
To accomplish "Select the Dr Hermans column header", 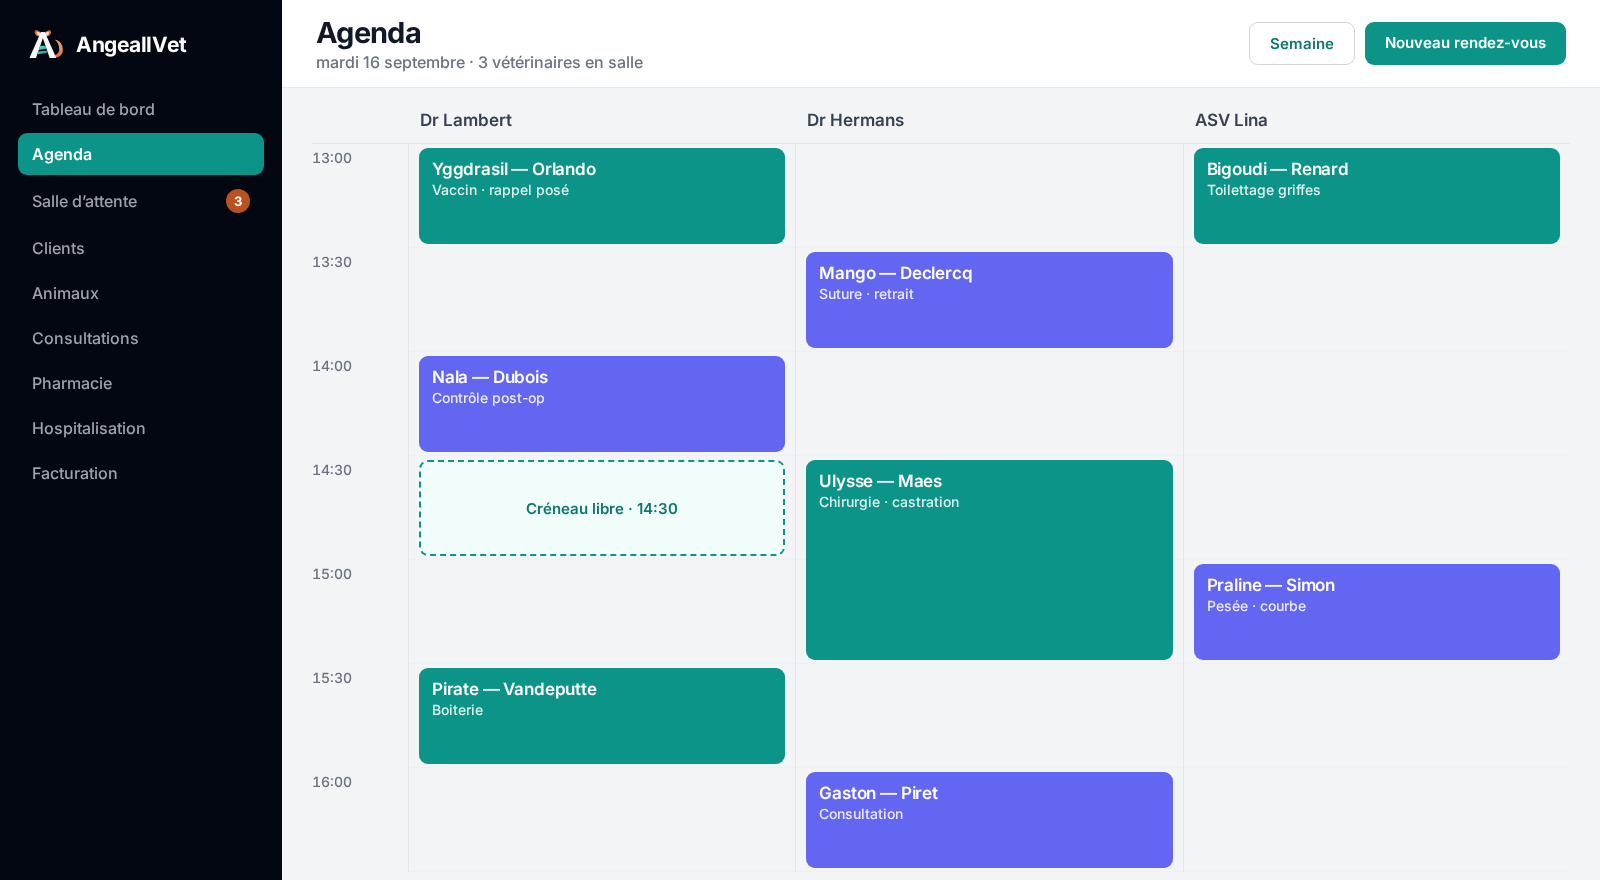I will [855, 120].
